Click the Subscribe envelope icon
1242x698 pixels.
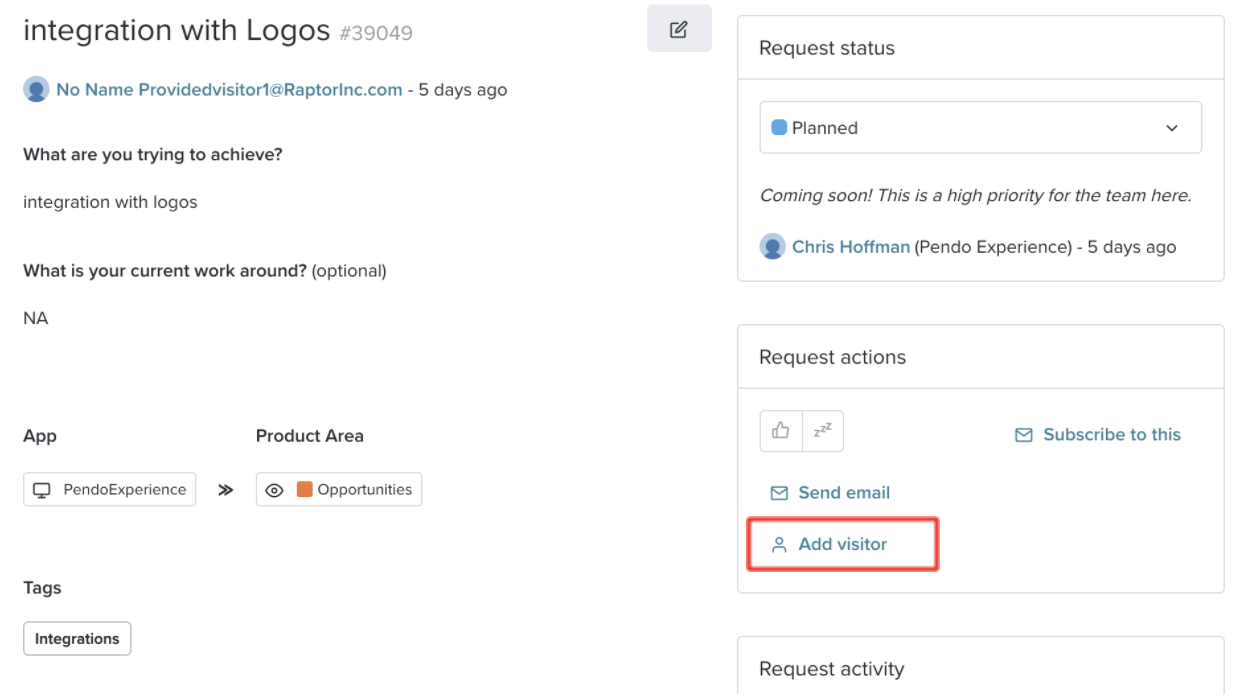tap(1024, 435)
